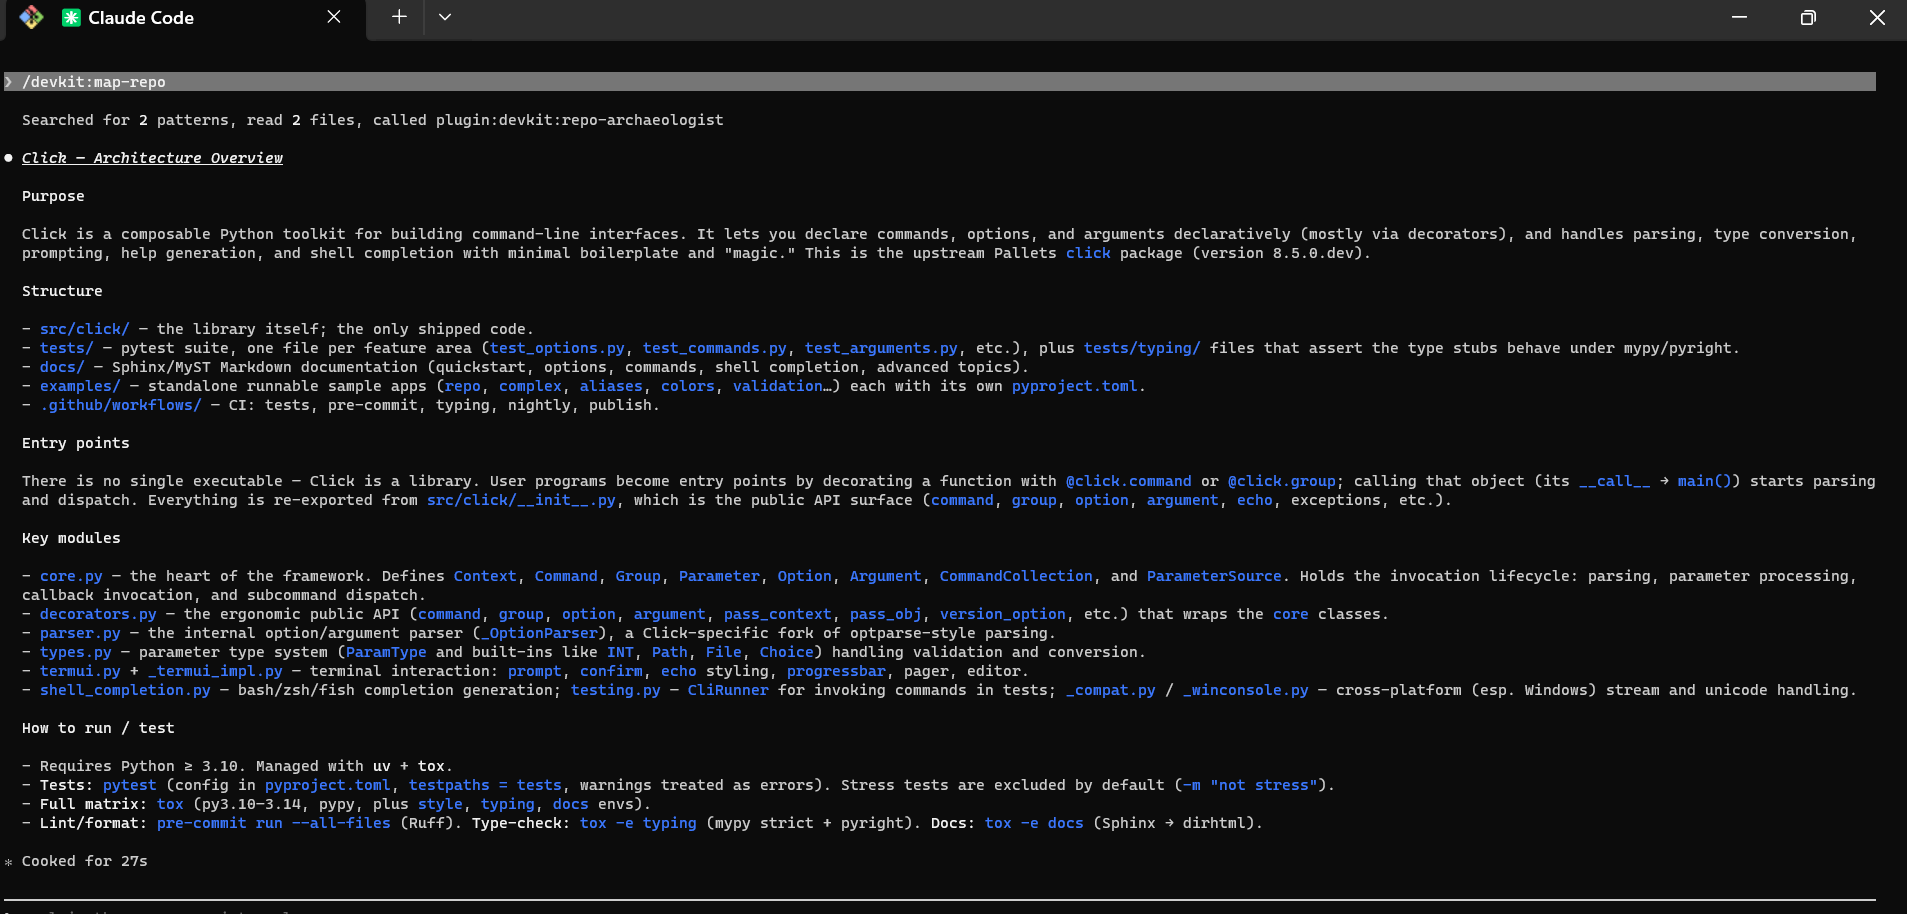Screen dimensions: 1907x914
Task: Minimize the terminal window
Action: pyautogui.click(x=1739, y=17)
